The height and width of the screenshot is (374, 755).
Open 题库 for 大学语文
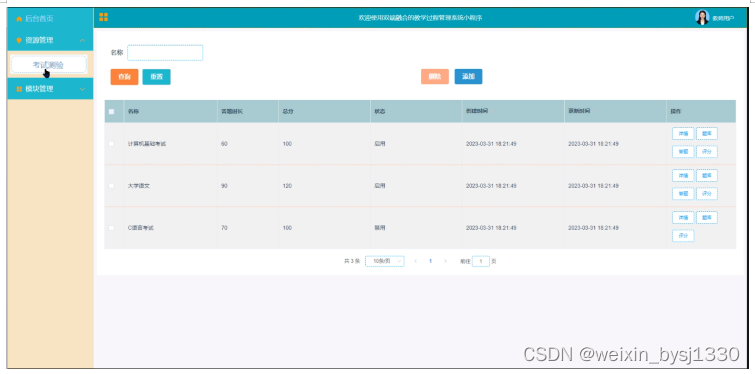707,176
